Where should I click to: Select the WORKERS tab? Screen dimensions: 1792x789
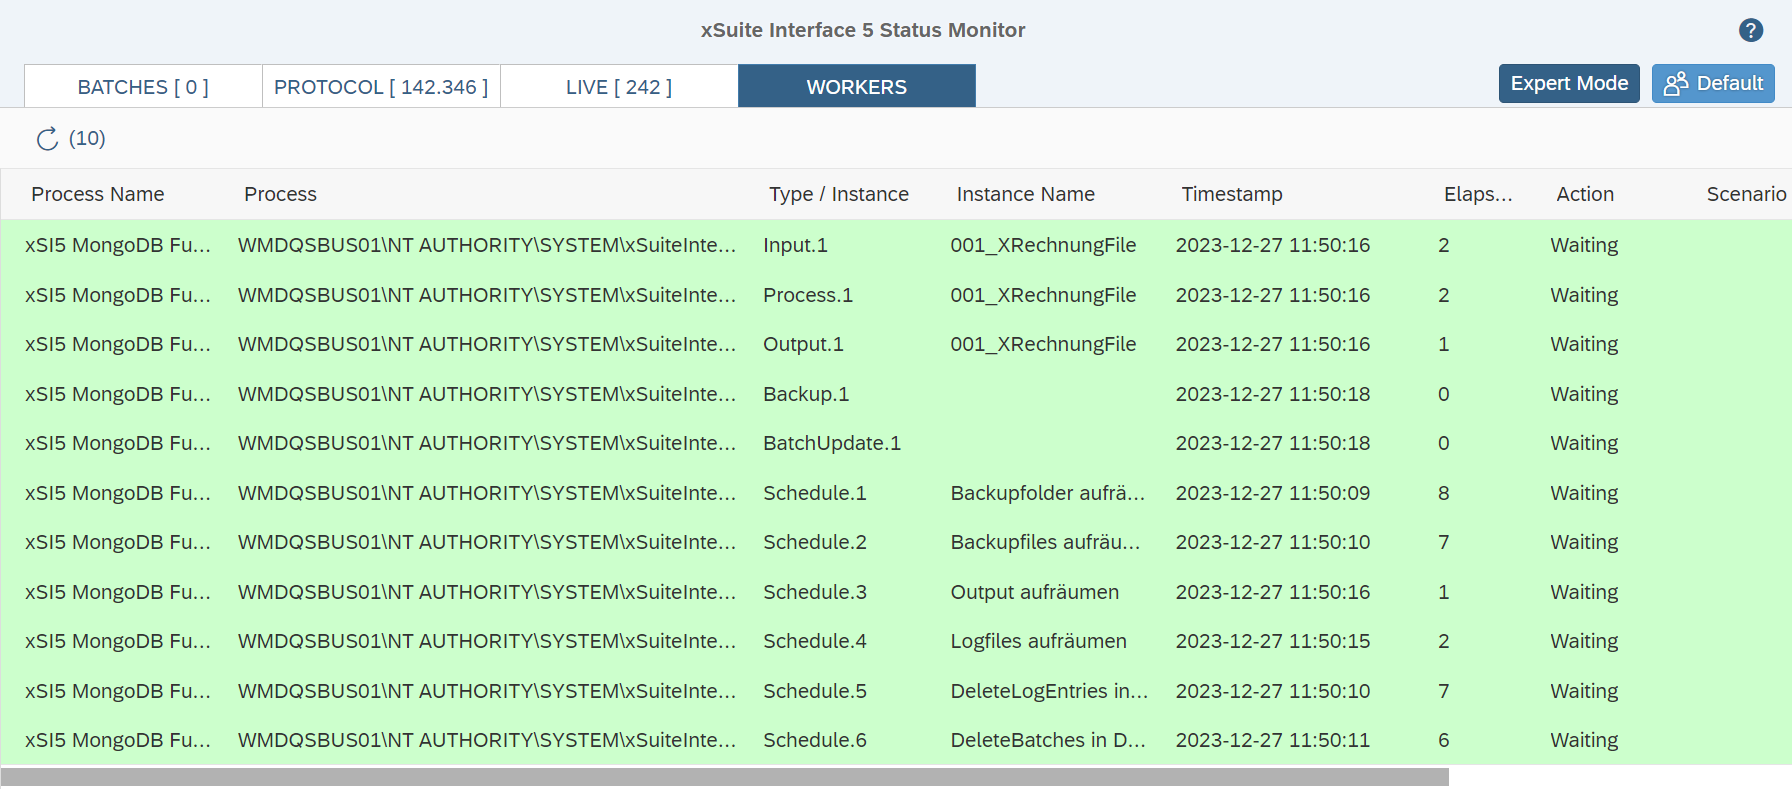(857, 87)
